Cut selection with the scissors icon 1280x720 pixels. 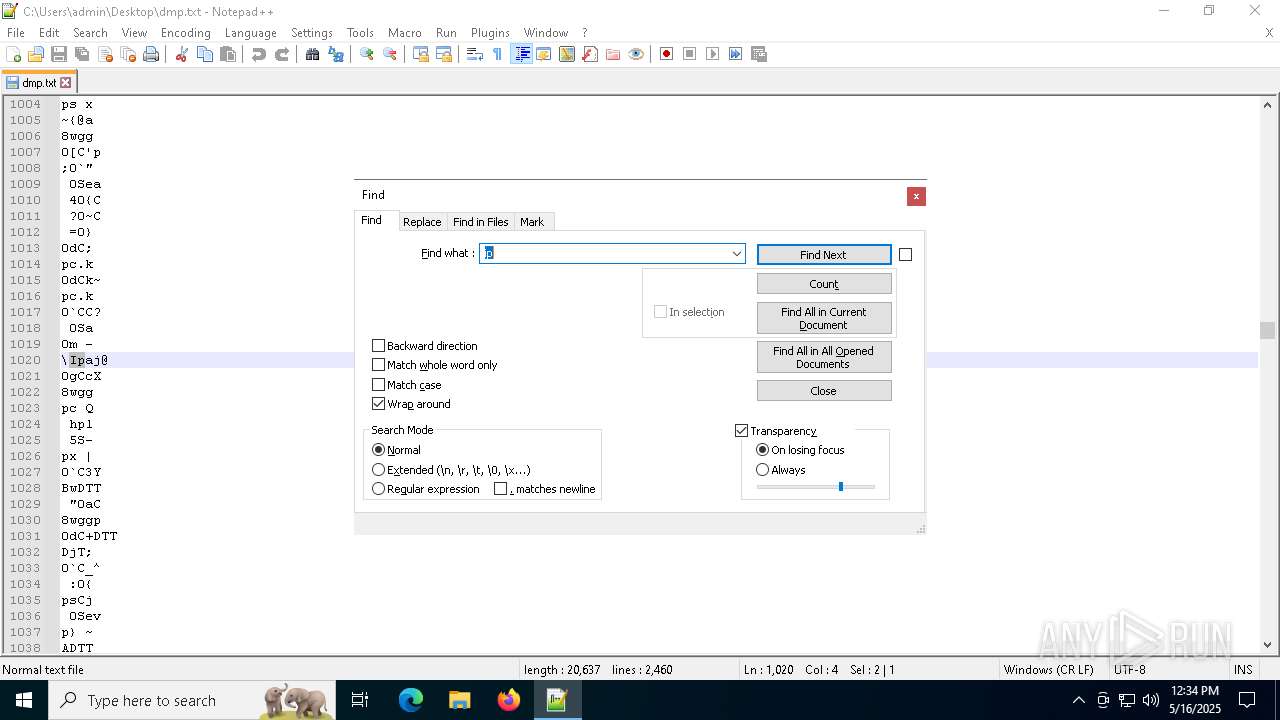pos(182,54)
